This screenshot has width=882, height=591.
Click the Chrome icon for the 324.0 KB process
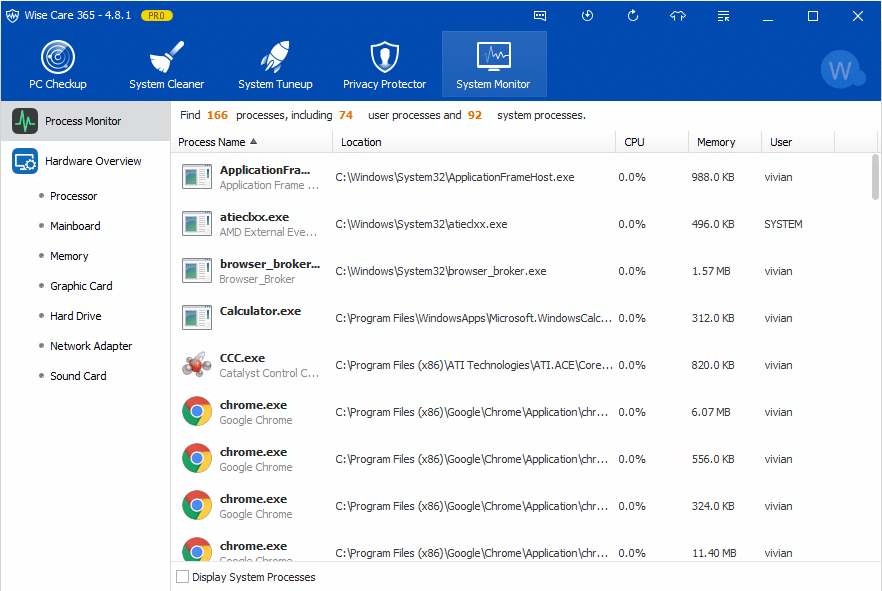tap(197, 506)
